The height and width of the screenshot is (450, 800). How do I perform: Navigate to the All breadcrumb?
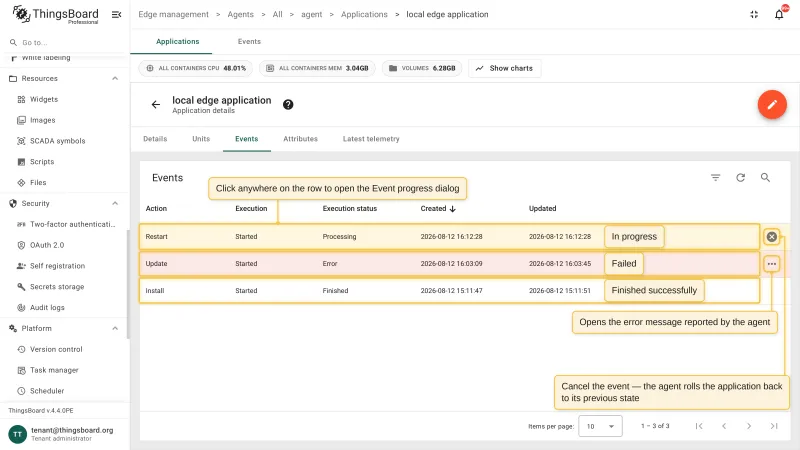pos(278,14)
